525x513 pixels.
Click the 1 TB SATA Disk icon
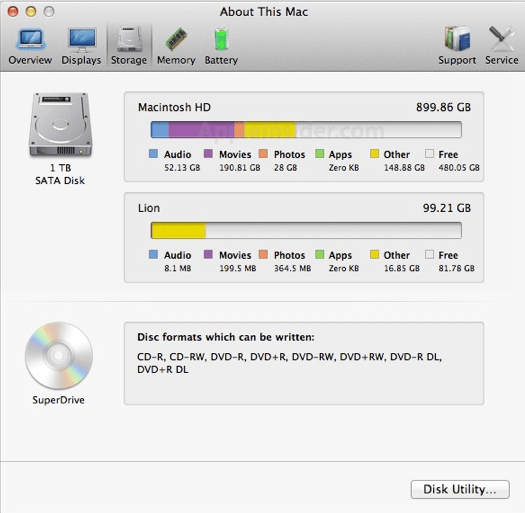[60, 125]
